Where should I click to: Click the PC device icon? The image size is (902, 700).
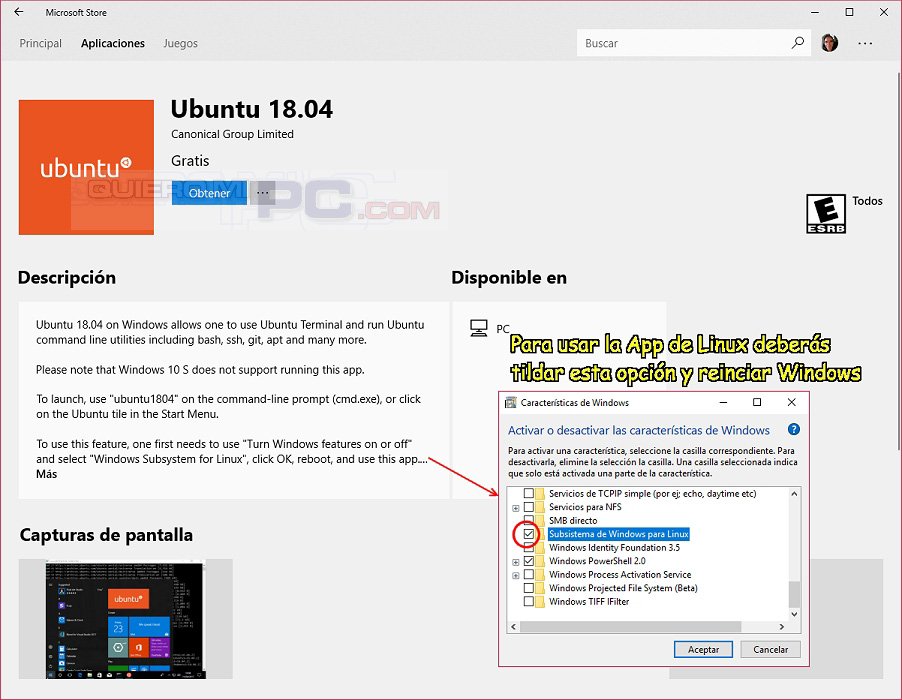(x=479, y=328)
